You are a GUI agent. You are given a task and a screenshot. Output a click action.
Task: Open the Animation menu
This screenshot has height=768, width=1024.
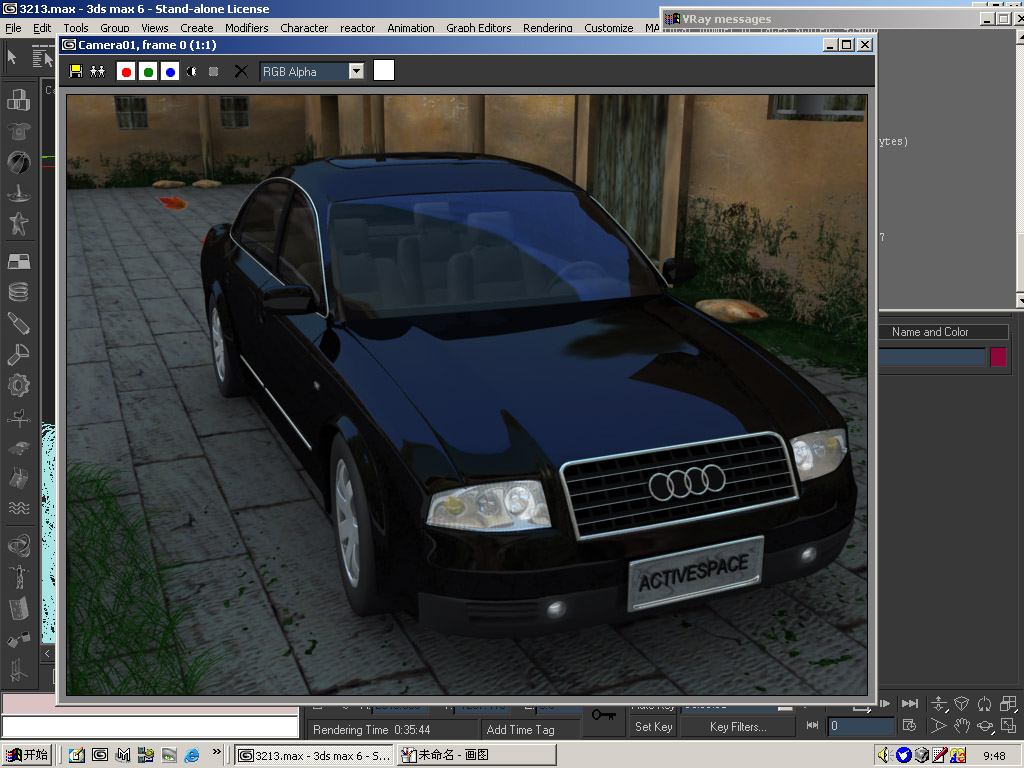point(410,28)
